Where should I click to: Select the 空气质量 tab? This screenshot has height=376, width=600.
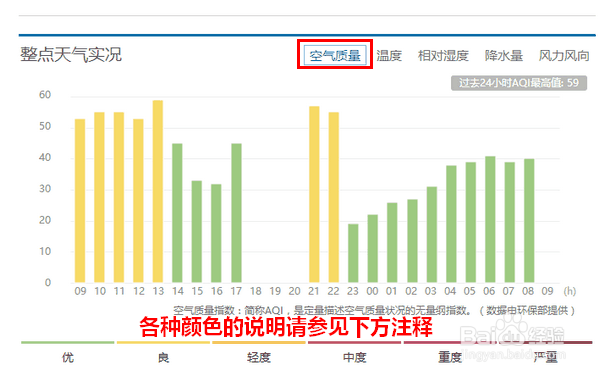click(335, 55)
